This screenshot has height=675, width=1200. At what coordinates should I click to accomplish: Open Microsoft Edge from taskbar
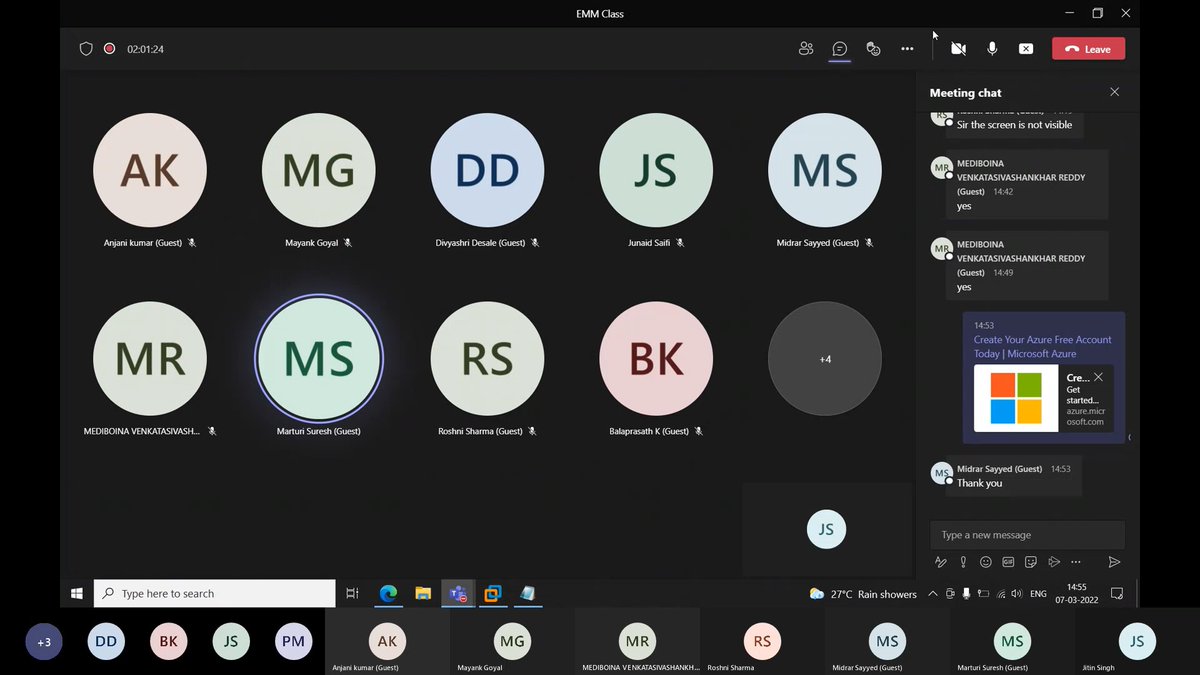click(388, 593)
